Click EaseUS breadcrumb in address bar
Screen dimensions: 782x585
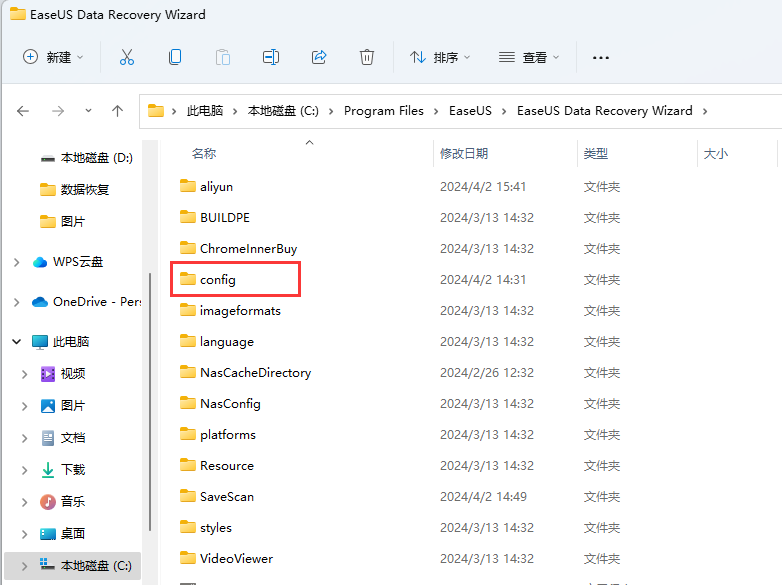click(x=470, y=111)
